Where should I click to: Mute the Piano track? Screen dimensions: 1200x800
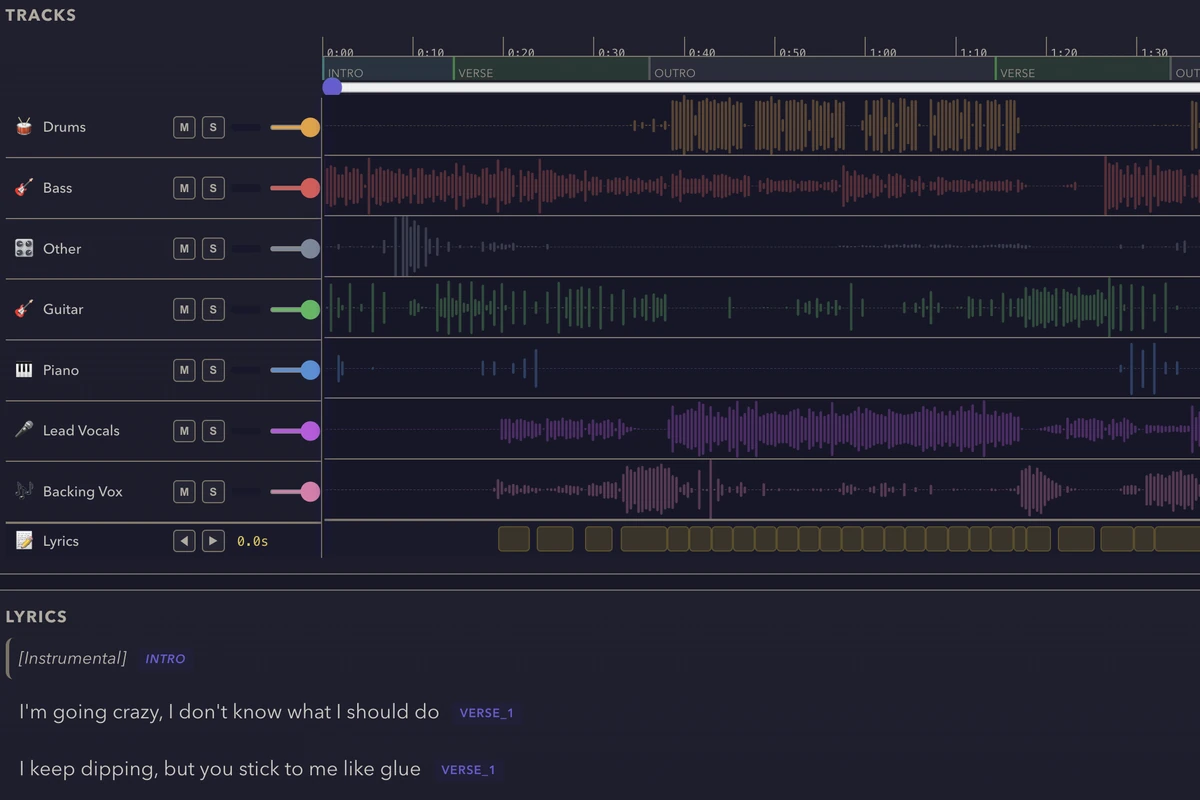[x=184, y=370]
